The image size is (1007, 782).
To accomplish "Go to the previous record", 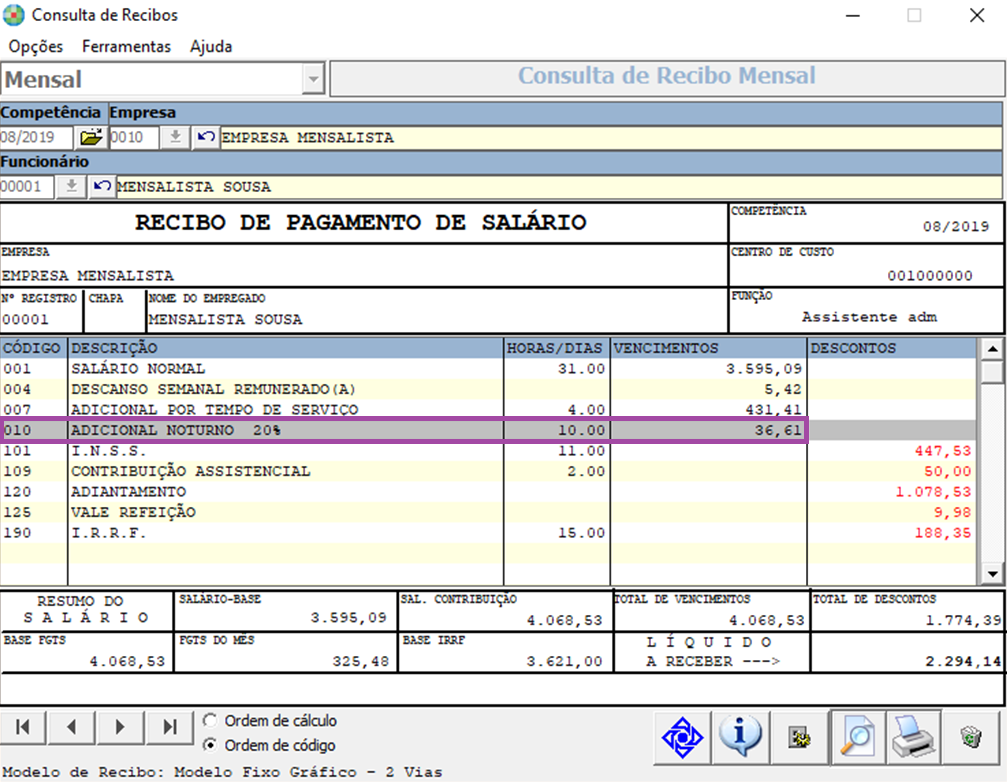I will (x=71, y=727).
